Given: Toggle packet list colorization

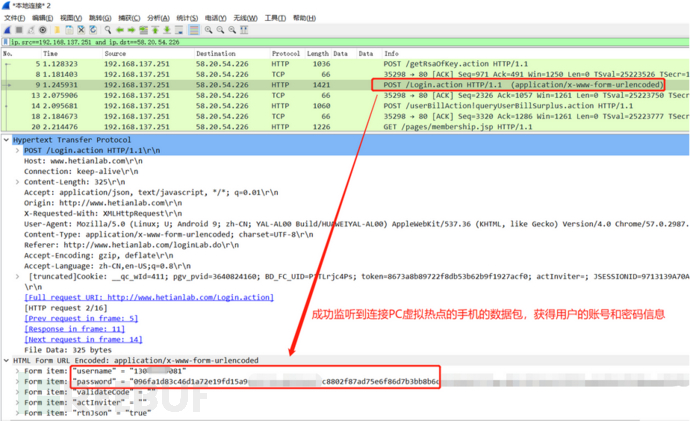Looking at the screenshot, I should pos(194,30).
